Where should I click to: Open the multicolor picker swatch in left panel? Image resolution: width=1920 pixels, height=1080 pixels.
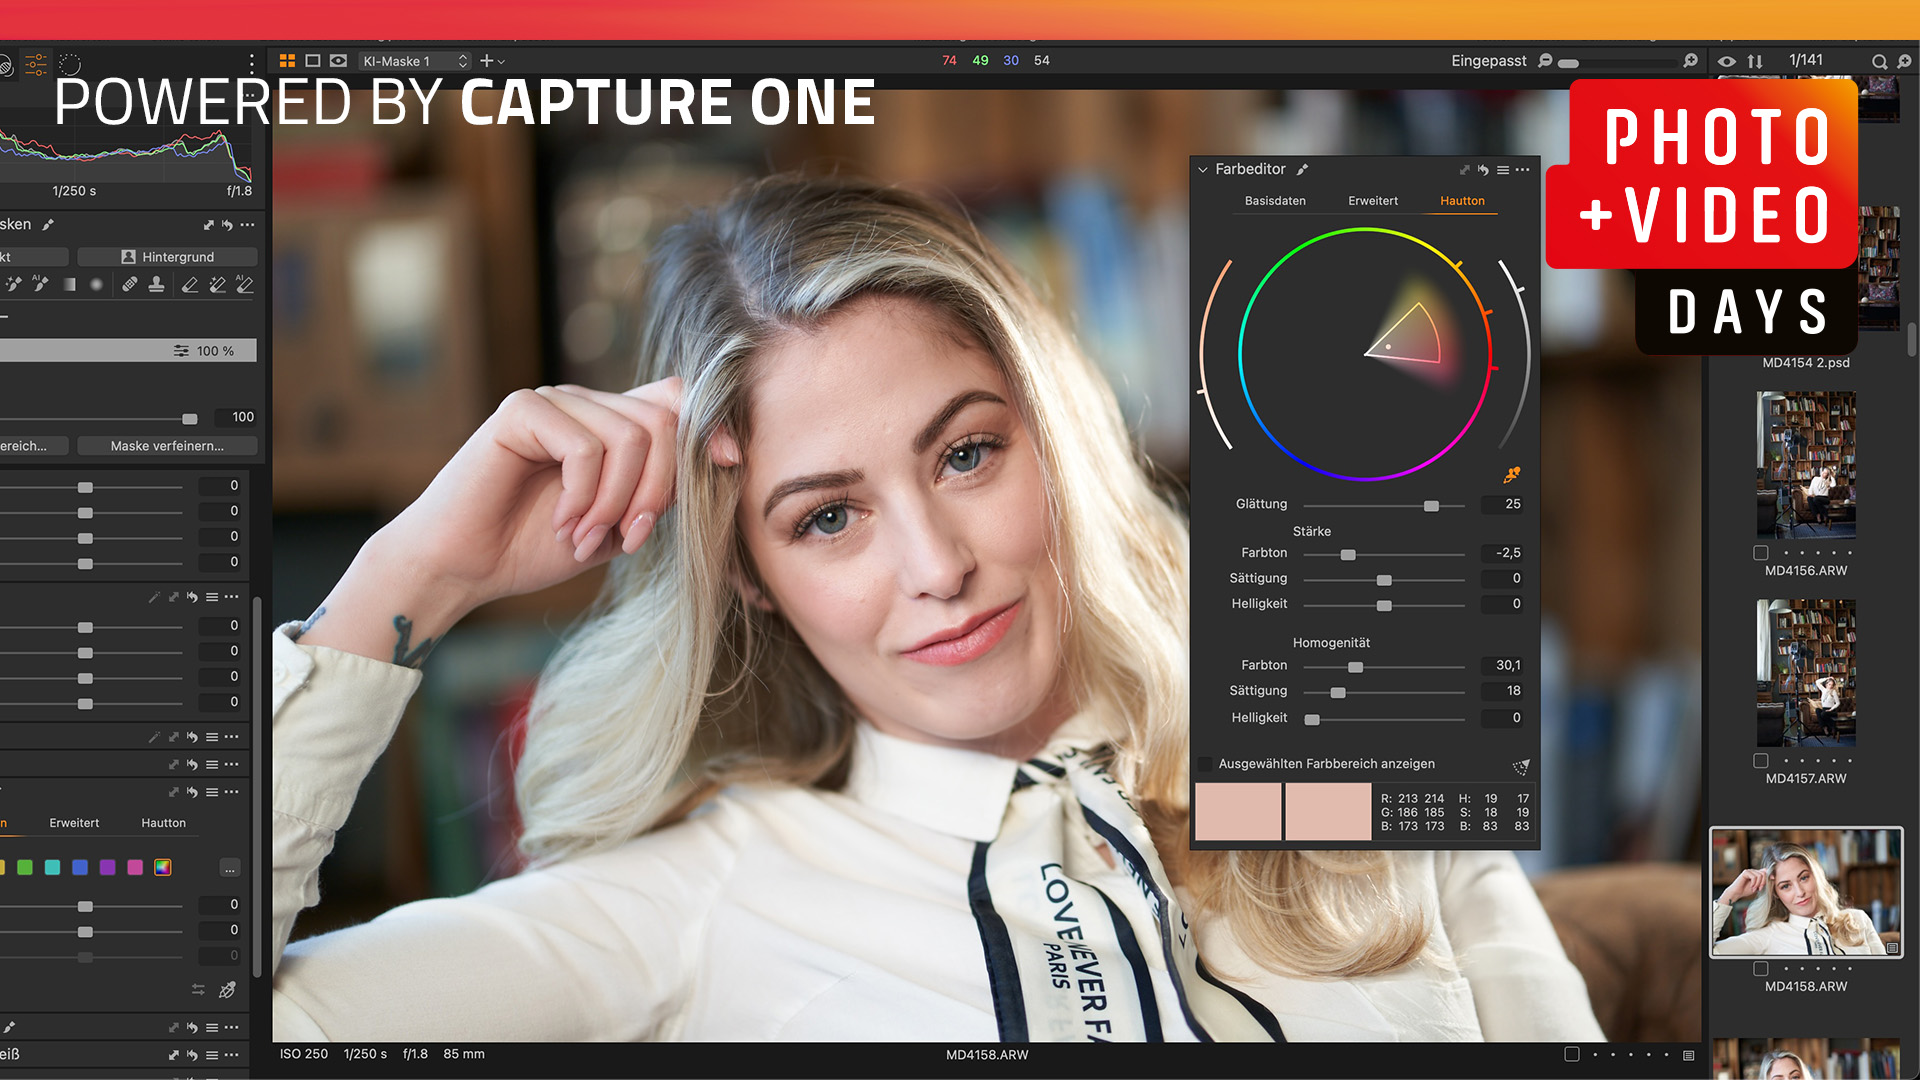tap(163, 867)
